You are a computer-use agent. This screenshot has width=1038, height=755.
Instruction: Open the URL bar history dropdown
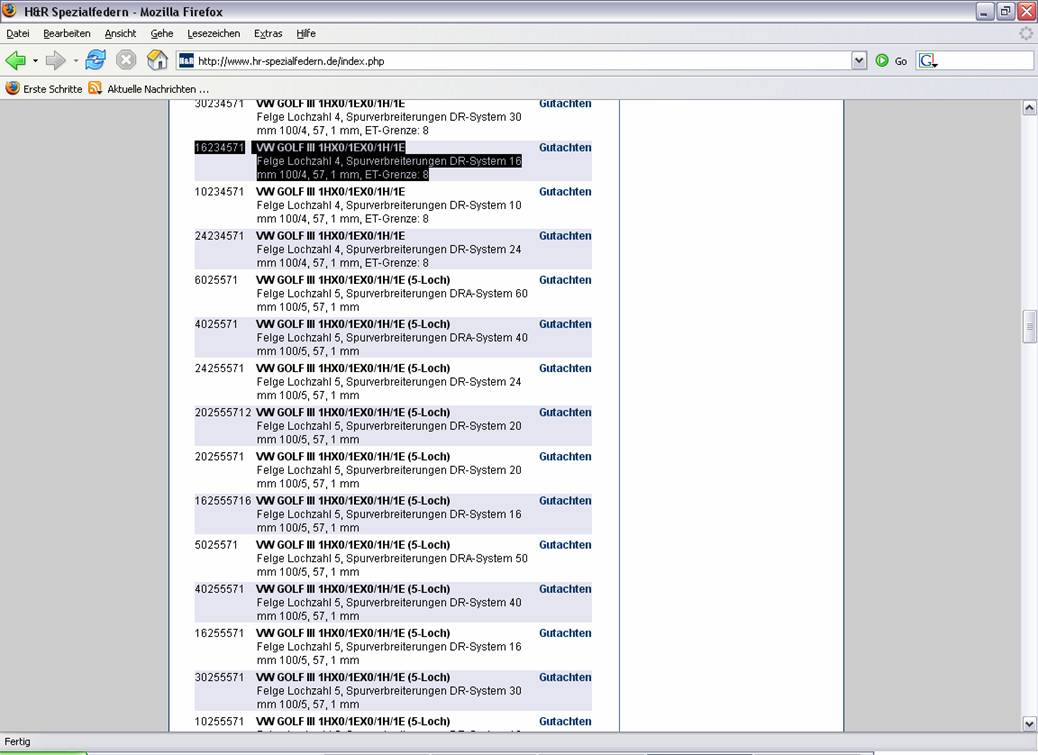coord(858,61)
